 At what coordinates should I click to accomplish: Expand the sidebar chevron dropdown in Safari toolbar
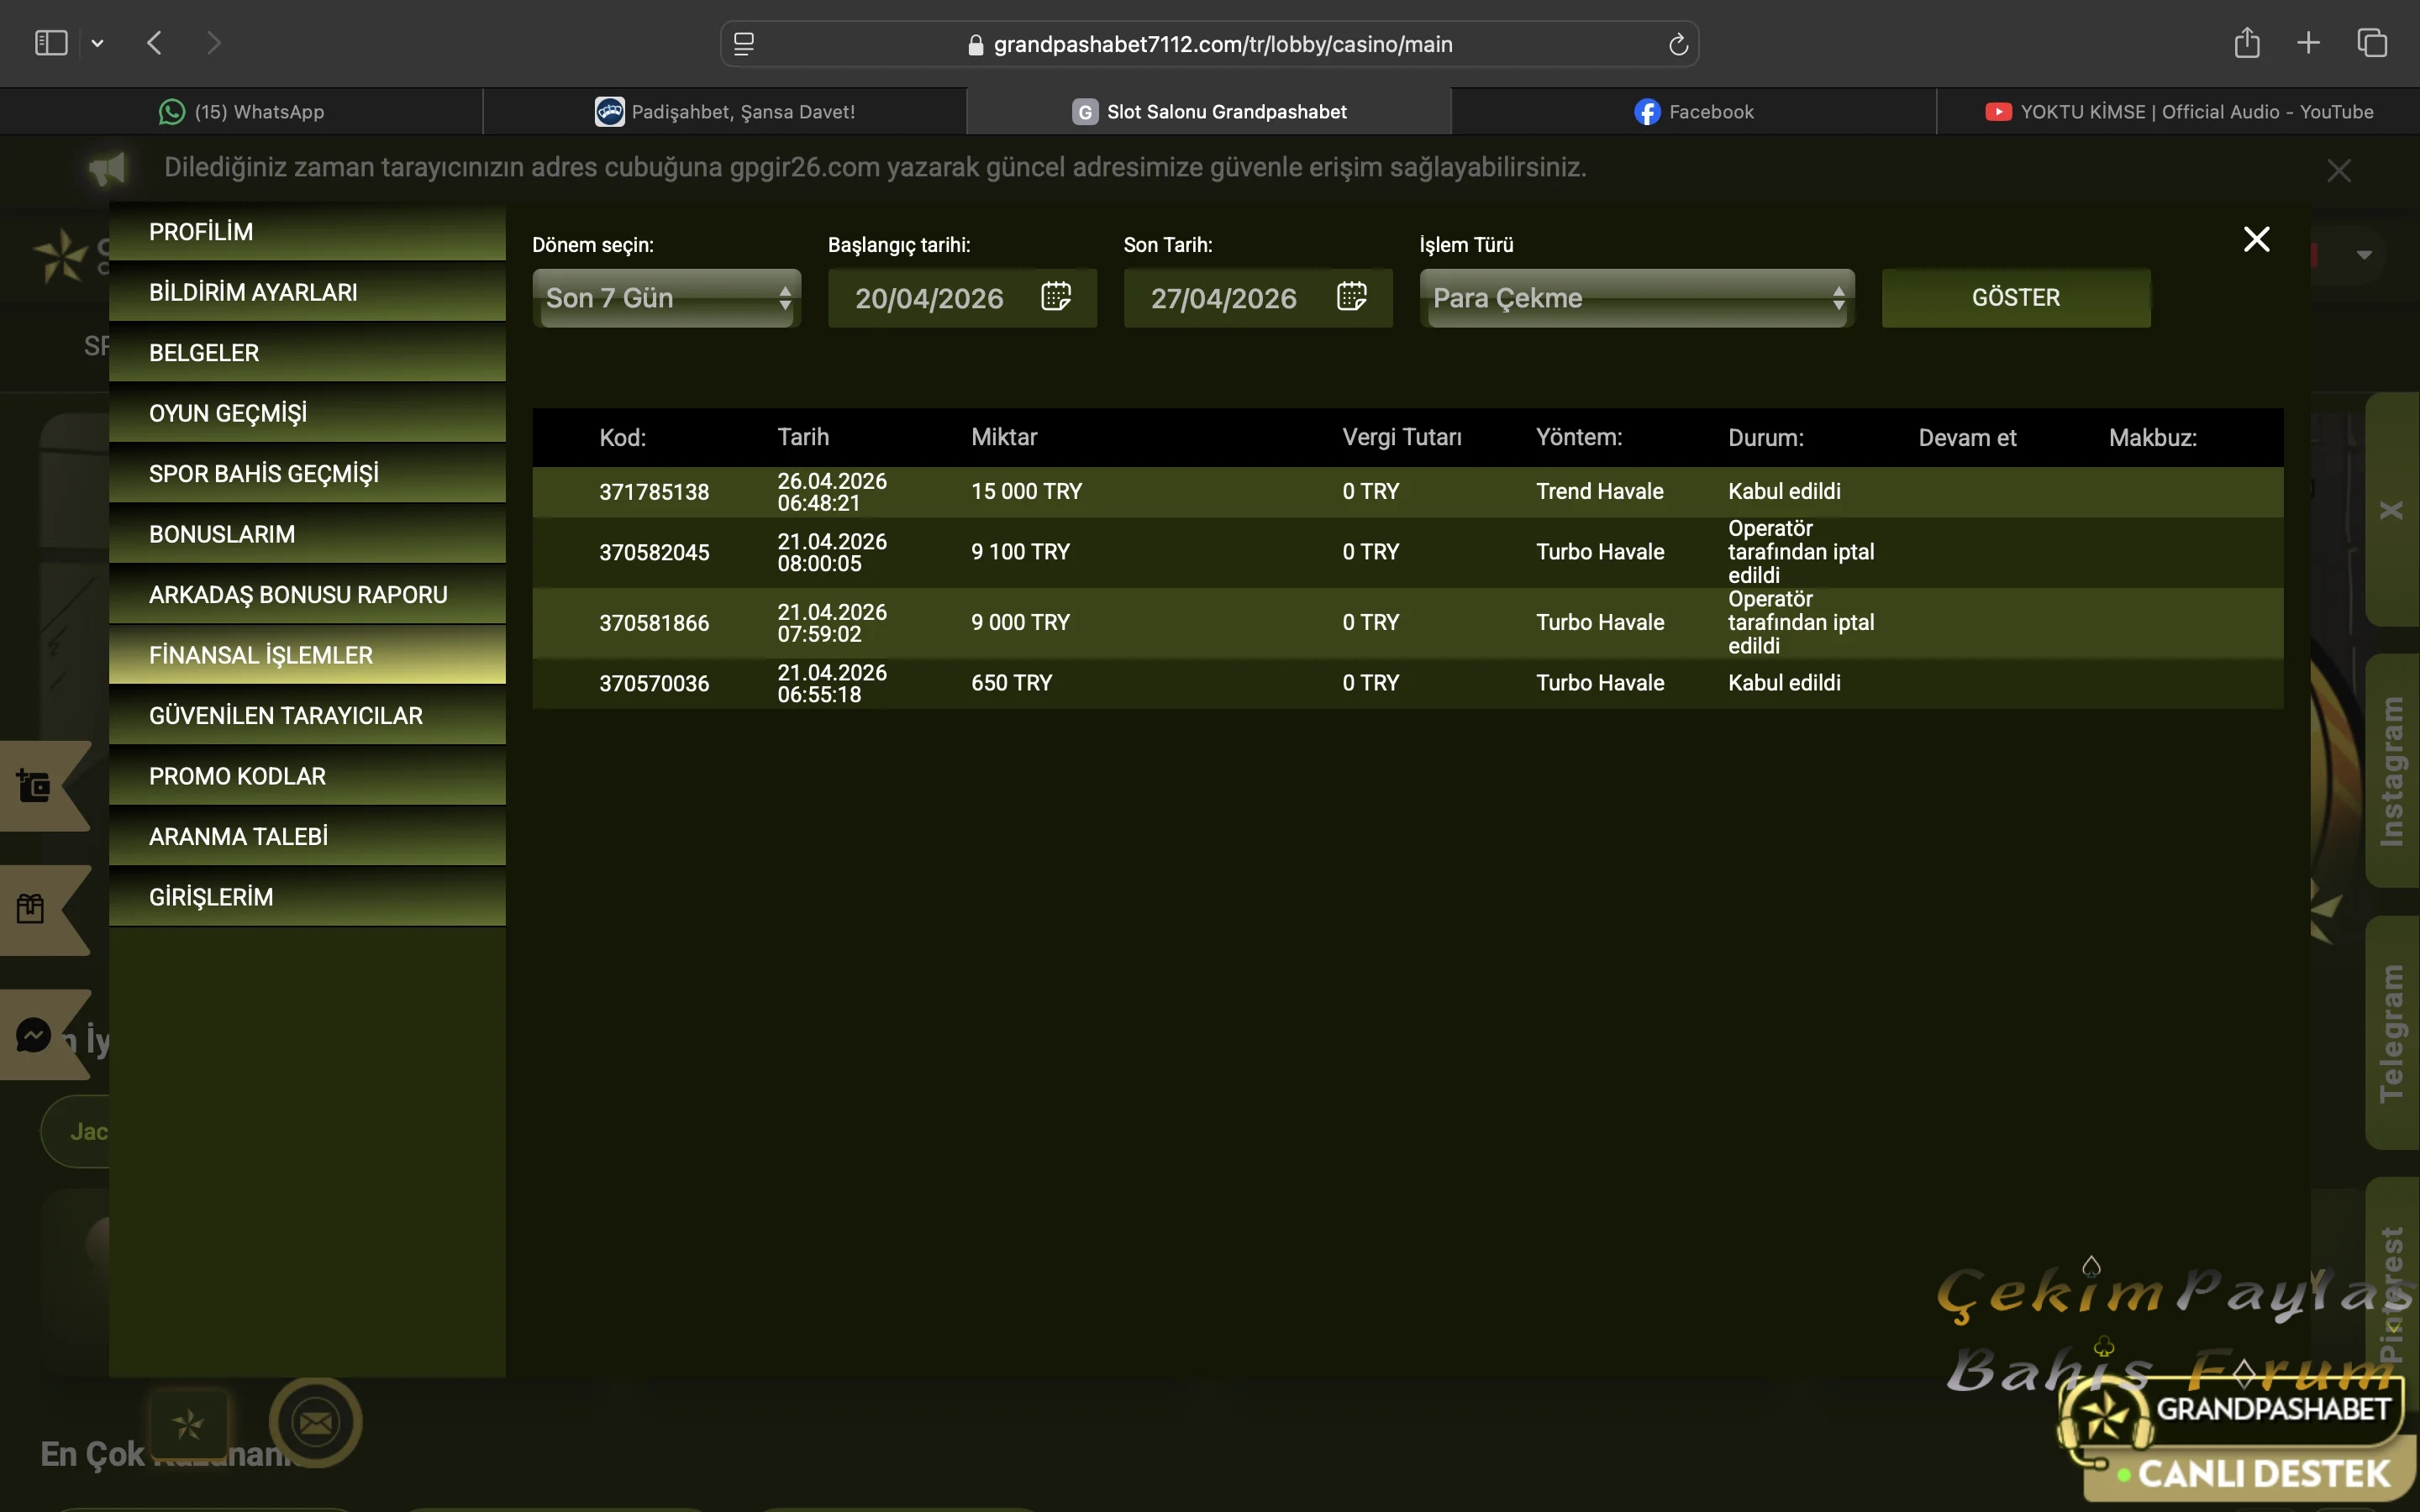(97, 43)
